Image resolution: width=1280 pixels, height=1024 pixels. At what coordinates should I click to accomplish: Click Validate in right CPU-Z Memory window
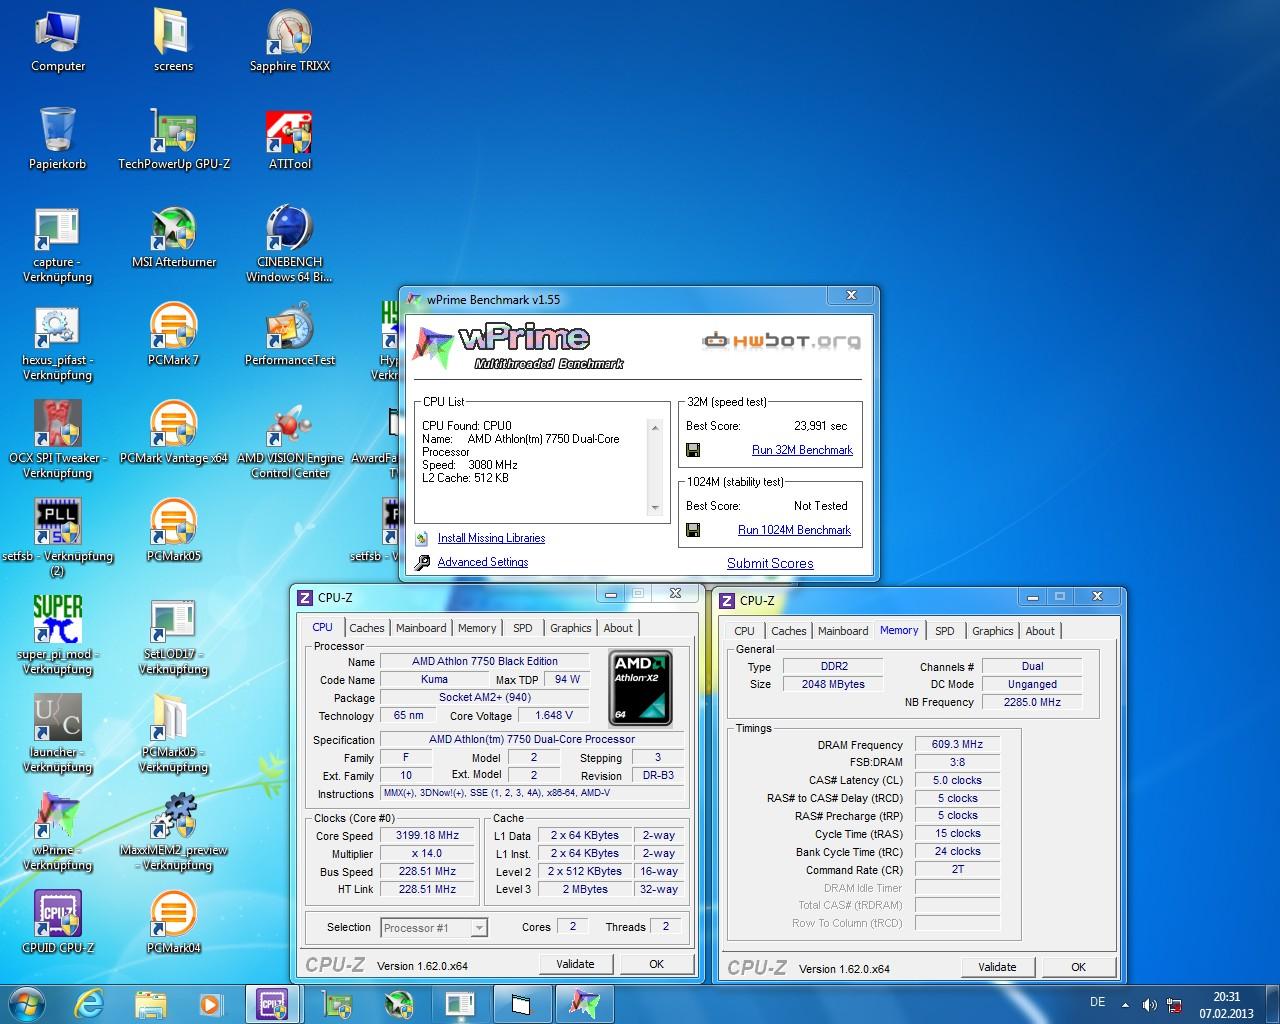[997, 967]
